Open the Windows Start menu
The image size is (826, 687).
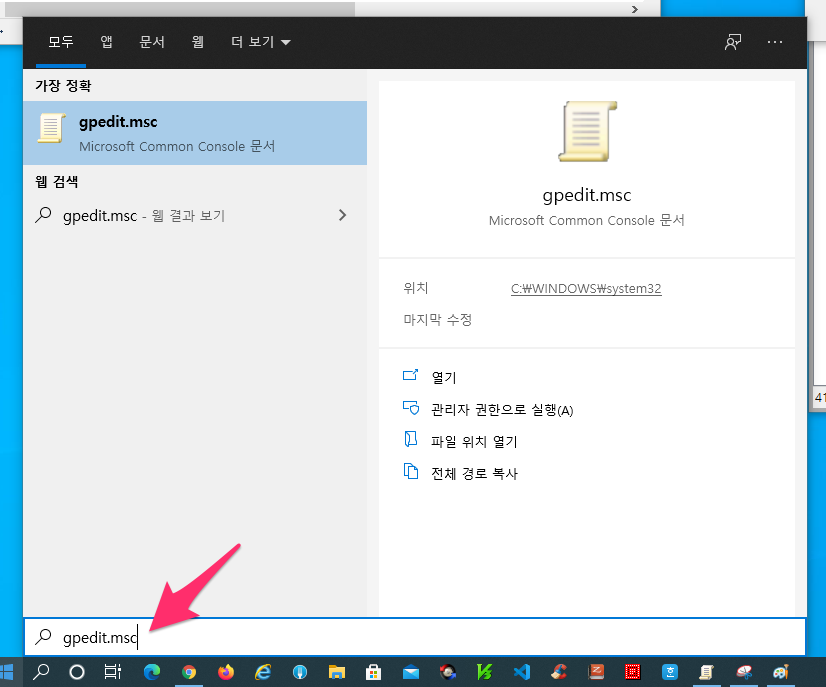pos(6,672)
